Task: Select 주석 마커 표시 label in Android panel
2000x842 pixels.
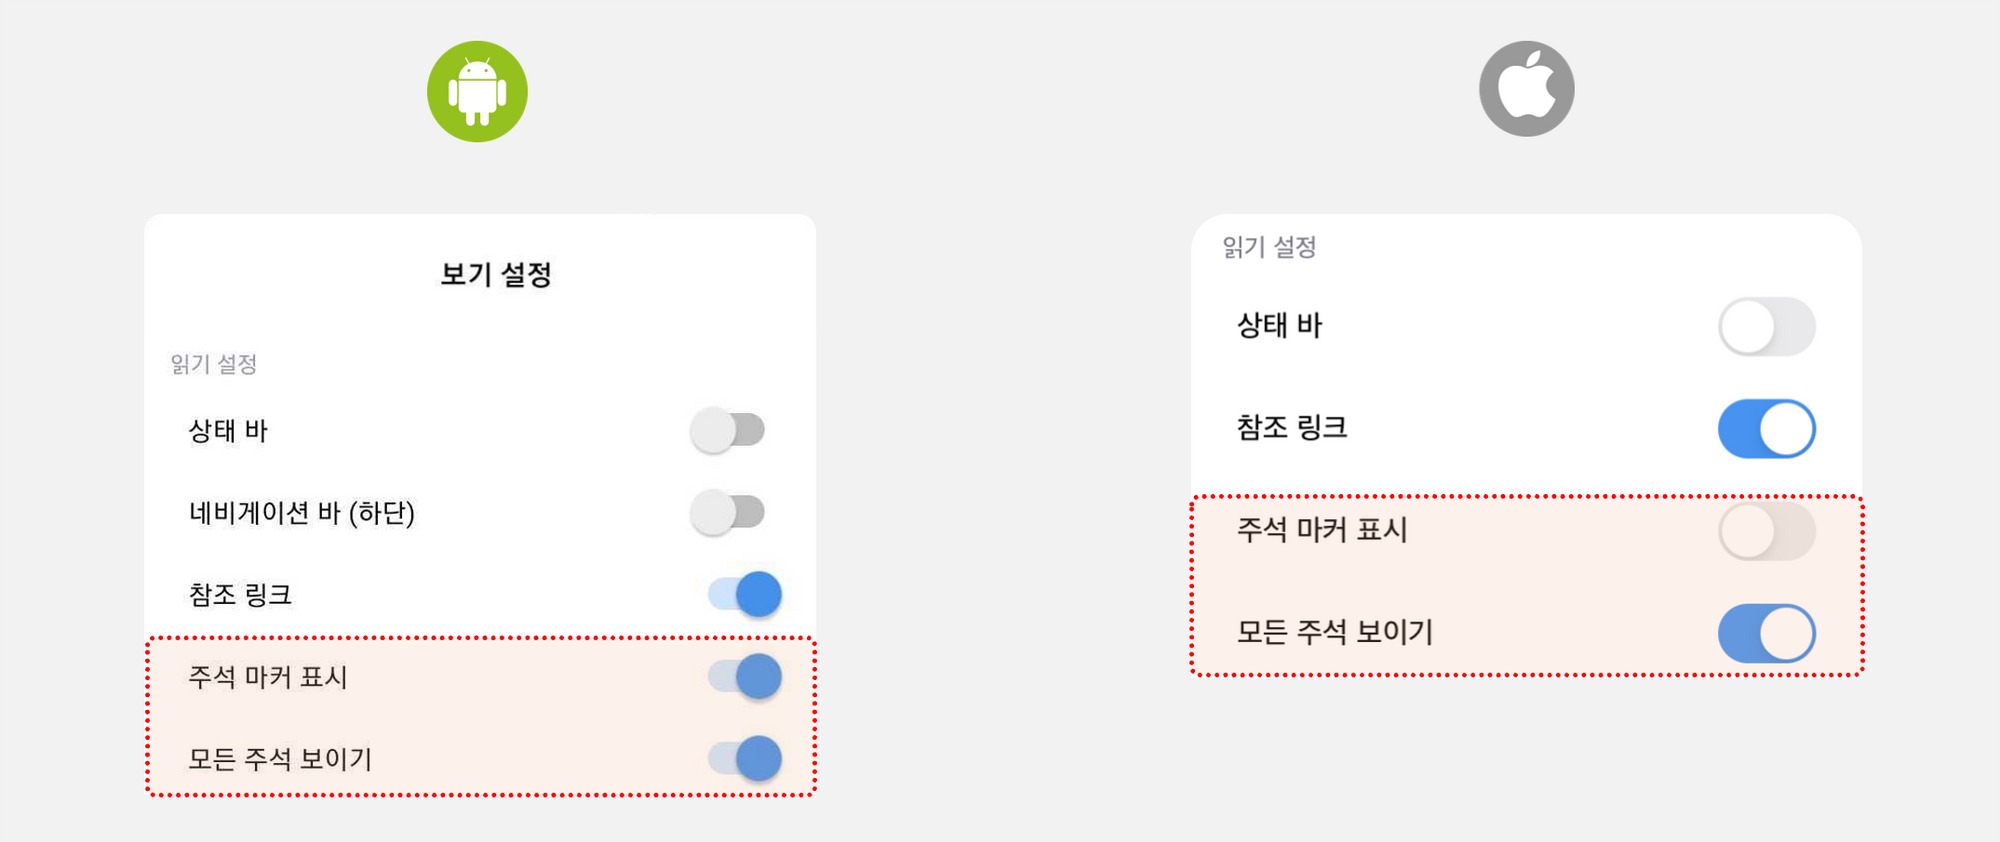Action: (268, 677)
